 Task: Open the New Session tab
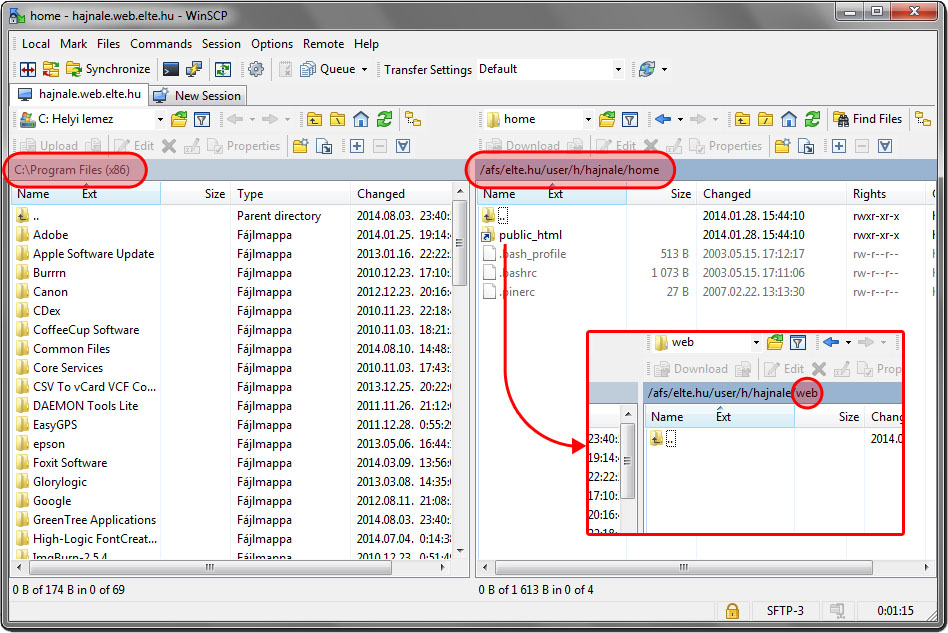(x=197, y=96)
